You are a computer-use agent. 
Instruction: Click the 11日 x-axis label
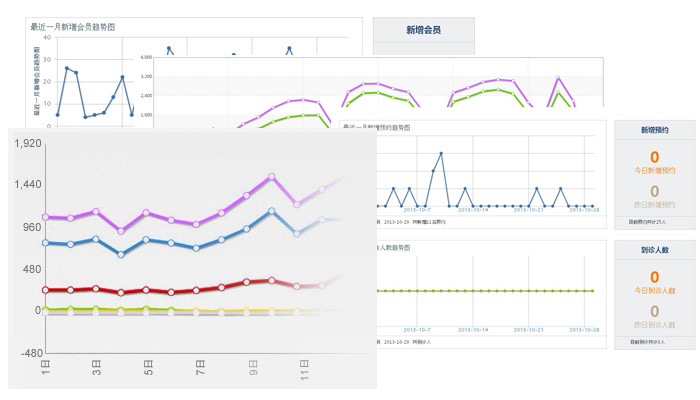point(304,367)
